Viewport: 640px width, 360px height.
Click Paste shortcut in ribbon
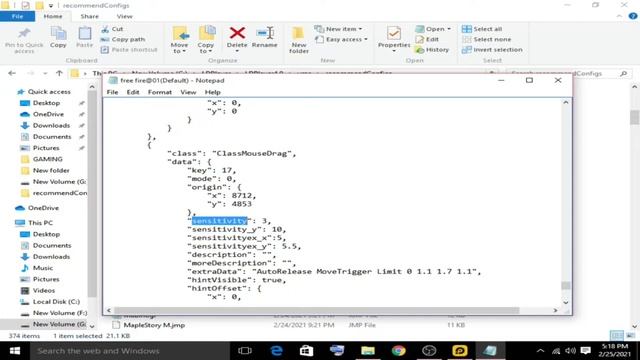(129, 49)
